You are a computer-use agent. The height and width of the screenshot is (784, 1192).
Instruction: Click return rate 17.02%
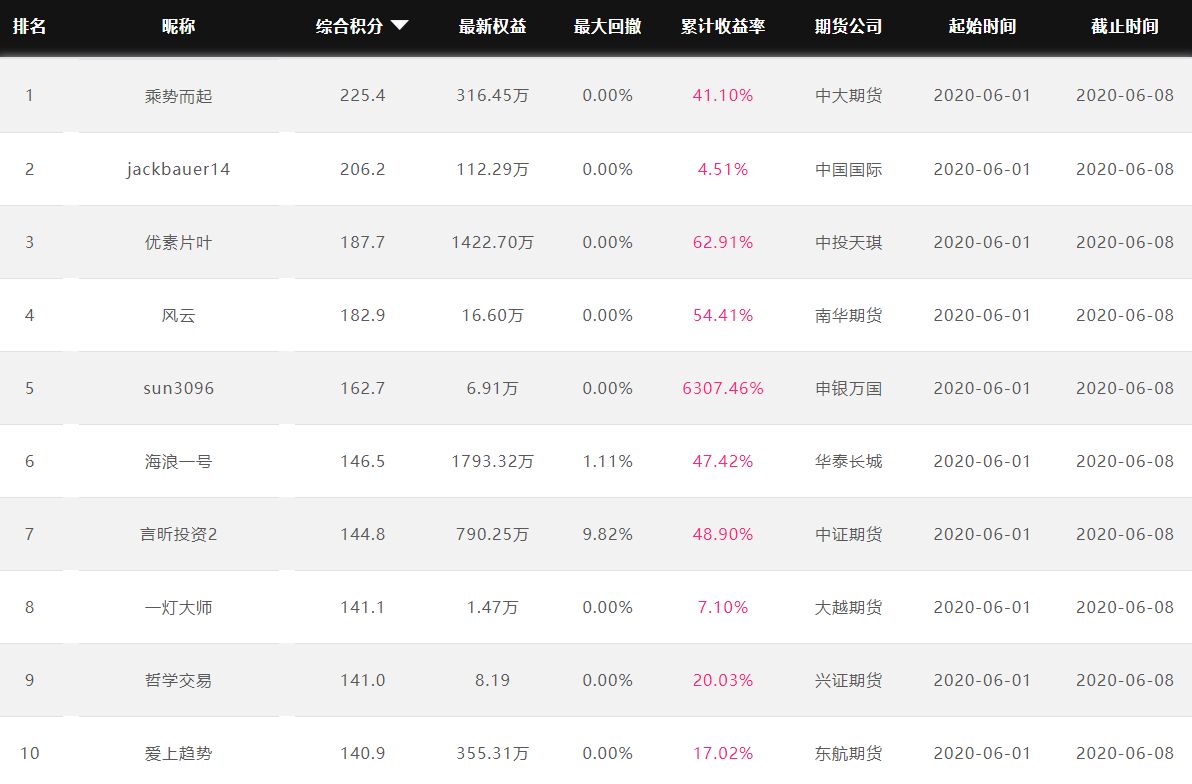[x=723, y=753]
